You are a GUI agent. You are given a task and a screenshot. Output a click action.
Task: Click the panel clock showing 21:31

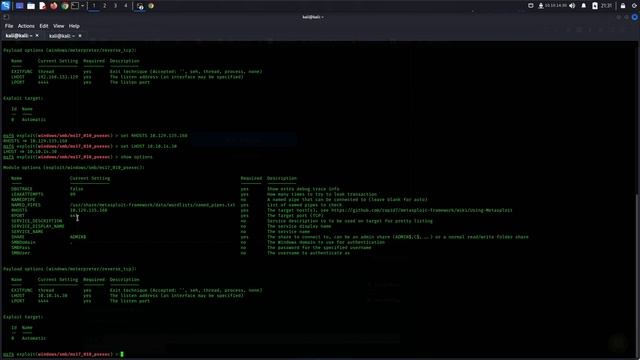(607, 6)
